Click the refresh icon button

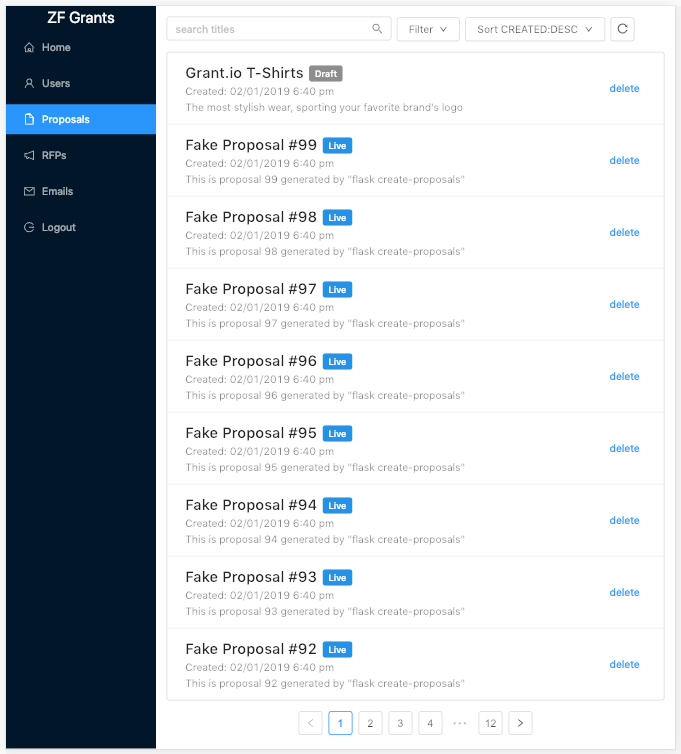622,29
